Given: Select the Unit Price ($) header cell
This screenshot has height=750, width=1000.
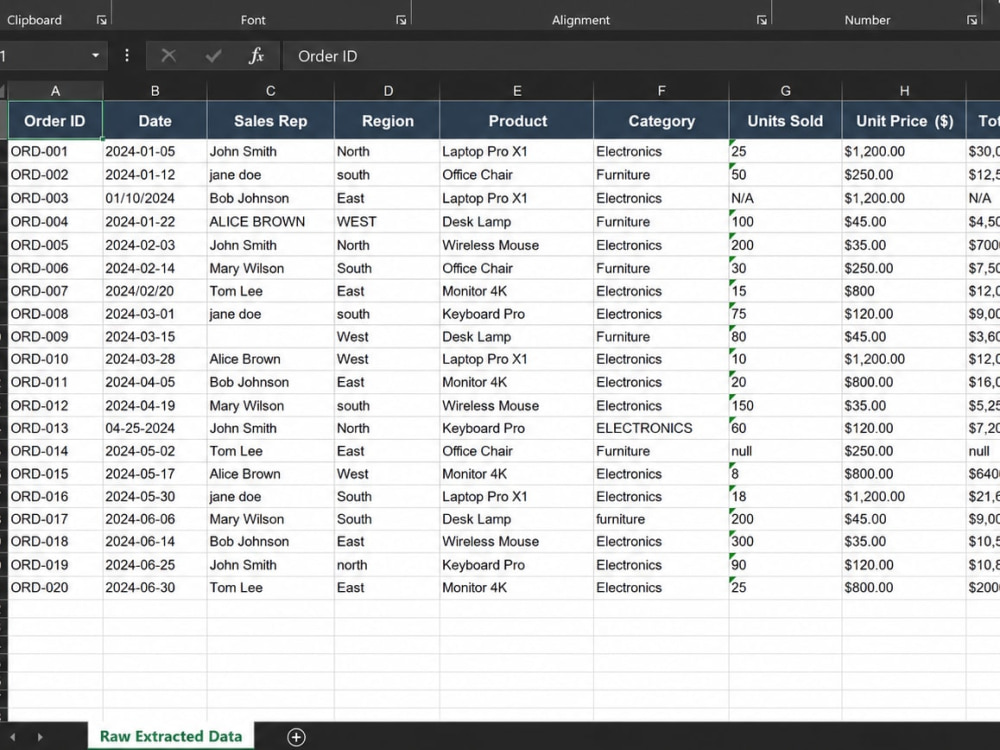Looking at the screenshot, I should click(904, 121).
